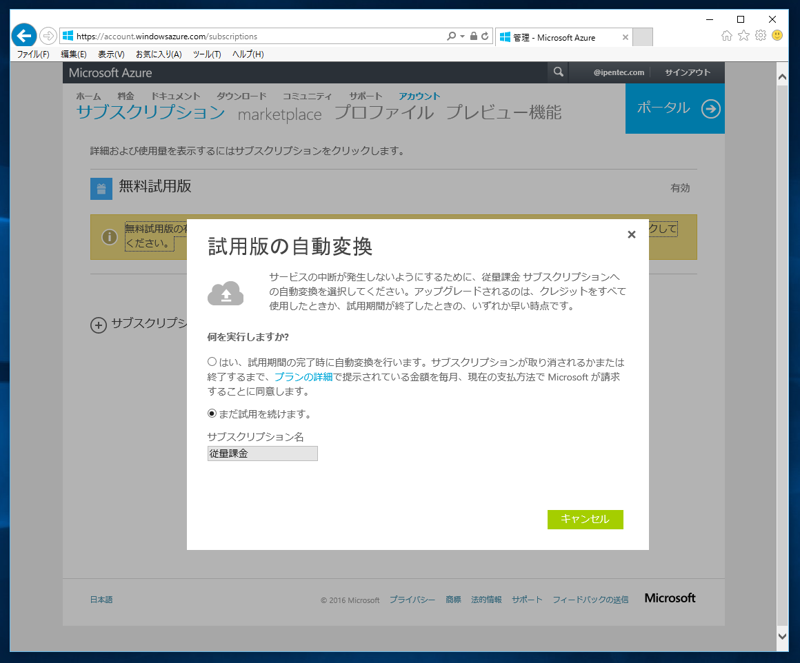Open the 表示(V) menu

pyautogui.click(x=111, y=54)
